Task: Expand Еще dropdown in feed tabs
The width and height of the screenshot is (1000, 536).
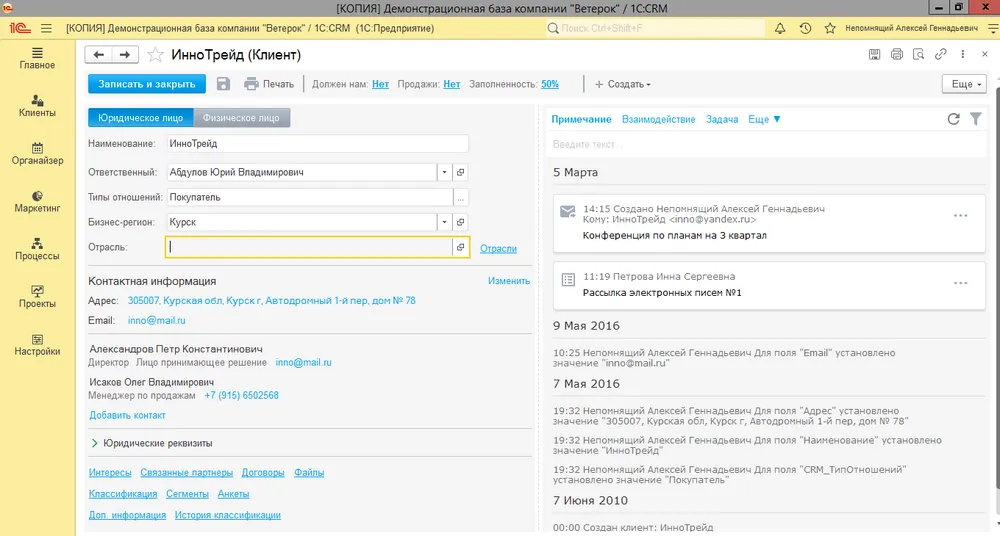Action: (x=764, y=119)
